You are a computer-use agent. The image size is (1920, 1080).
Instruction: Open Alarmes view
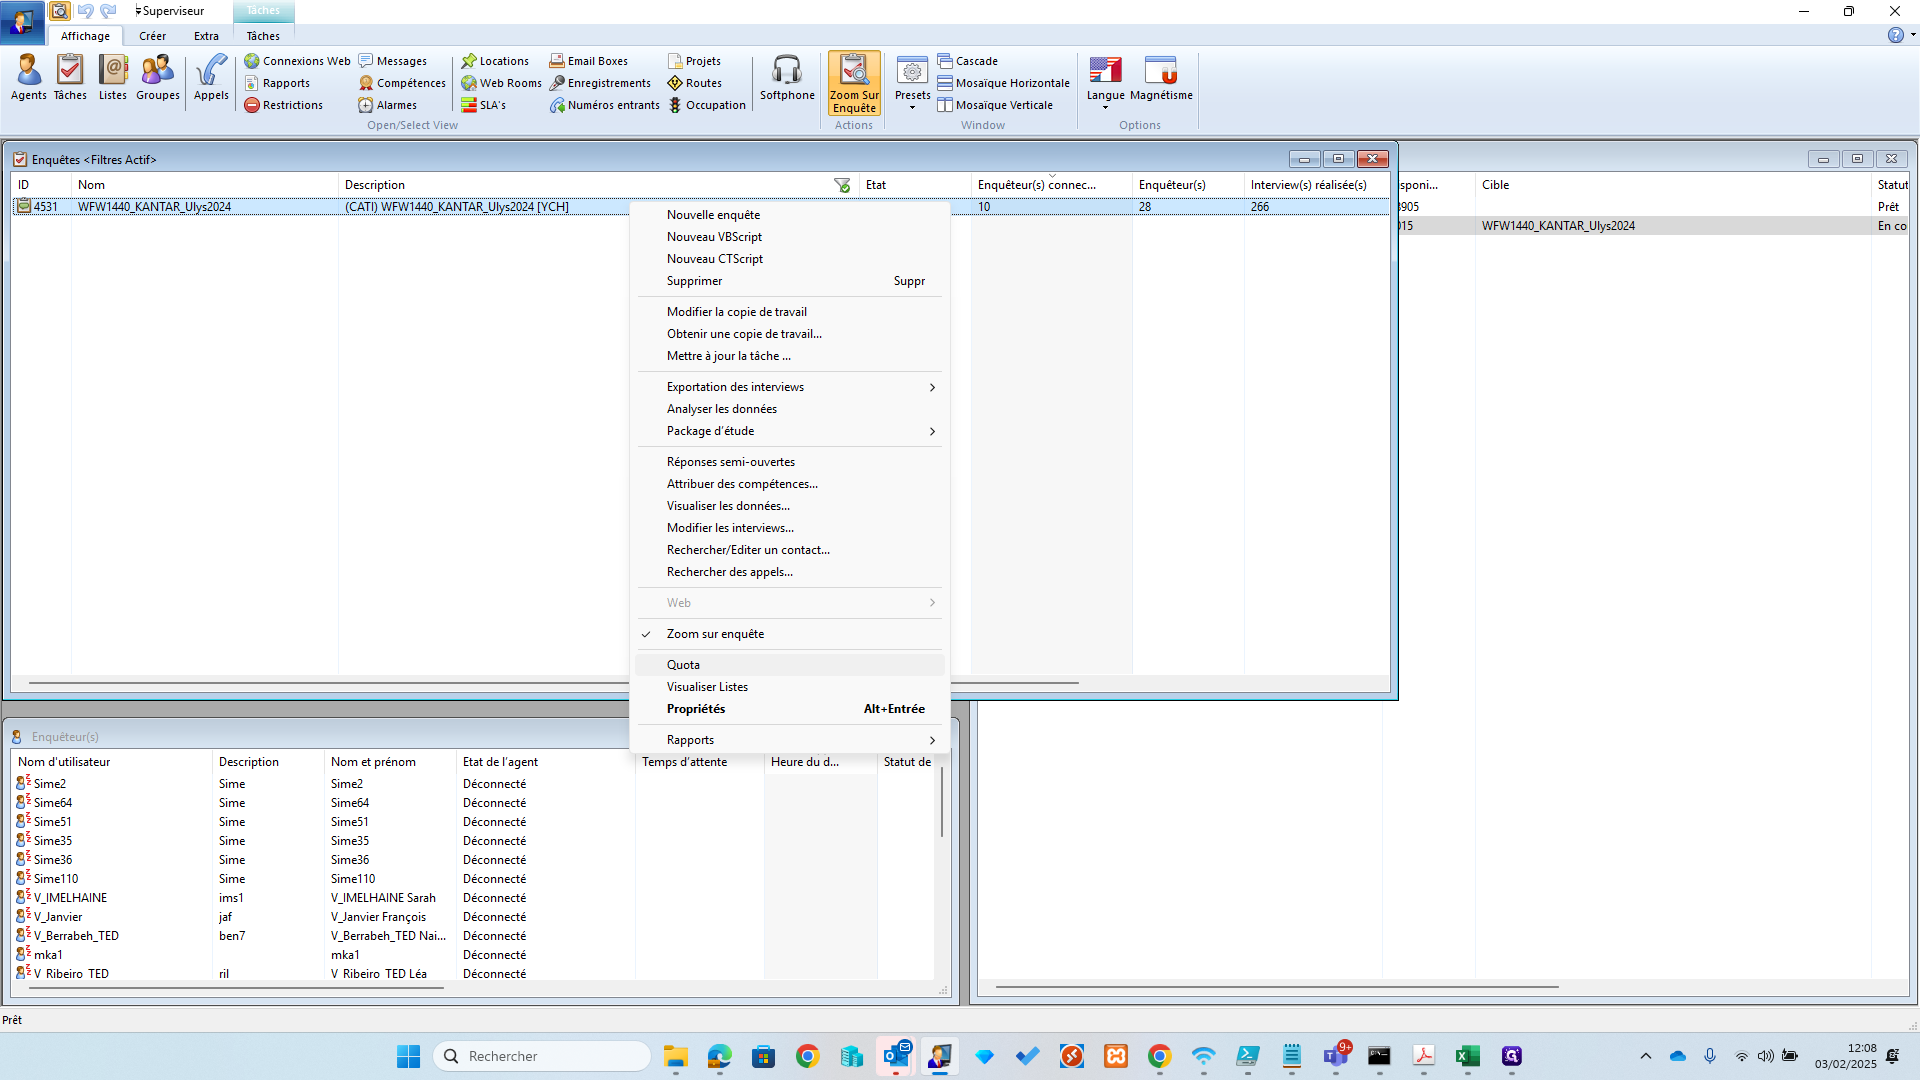pos(388,105)
